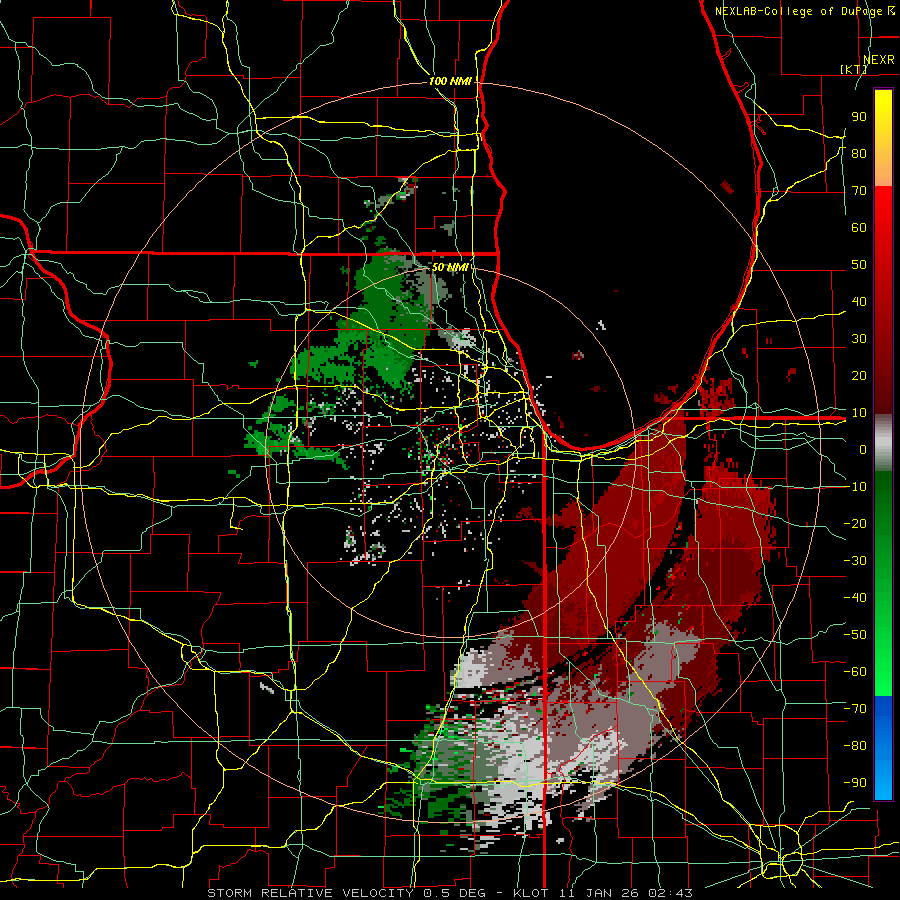Click the 60 value on the velocity scale
Viewport: 900px width, 900px height.
point(859,227)
